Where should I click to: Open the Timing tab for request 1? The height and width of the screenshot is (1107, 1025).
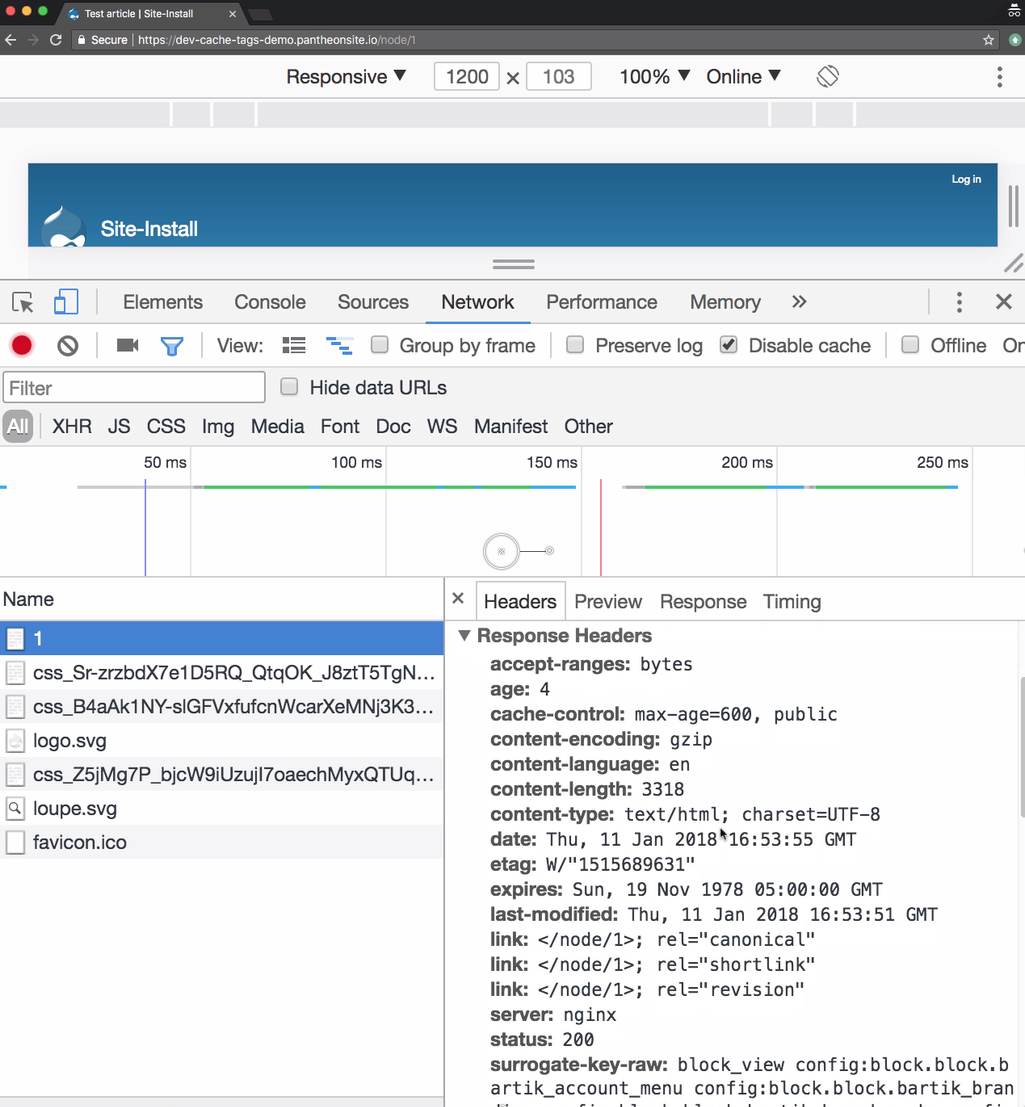pos(791,601)
